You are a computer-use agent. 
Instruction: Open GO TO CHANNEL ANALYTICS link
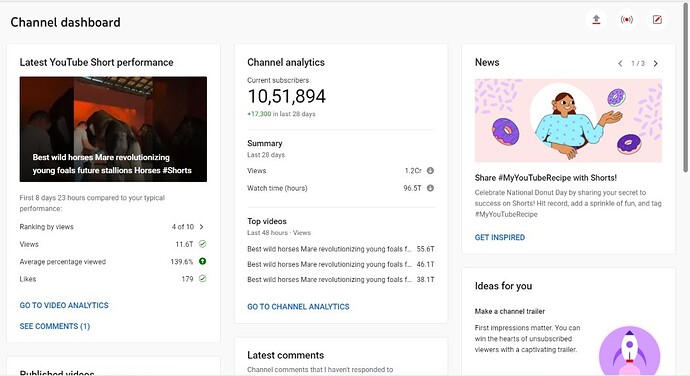tap(298, 306)
